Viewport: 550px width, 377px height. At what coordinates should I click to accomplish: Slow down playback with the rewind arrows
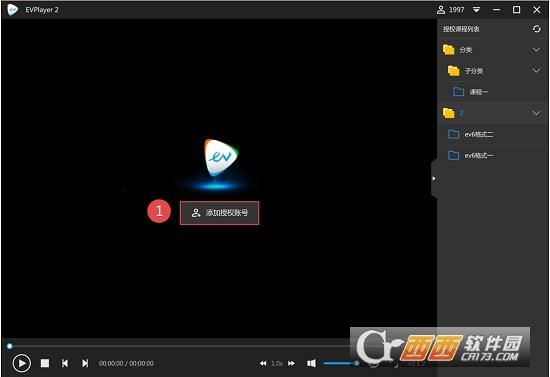(263, 363)
